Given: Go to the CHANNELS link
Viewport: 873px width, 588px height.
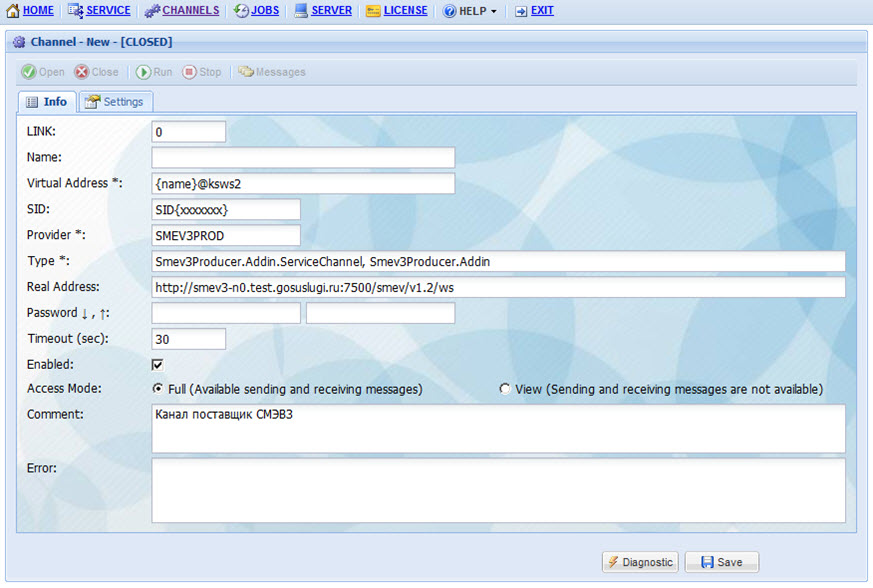Looking at the screenshot, I should click(191, 11).
